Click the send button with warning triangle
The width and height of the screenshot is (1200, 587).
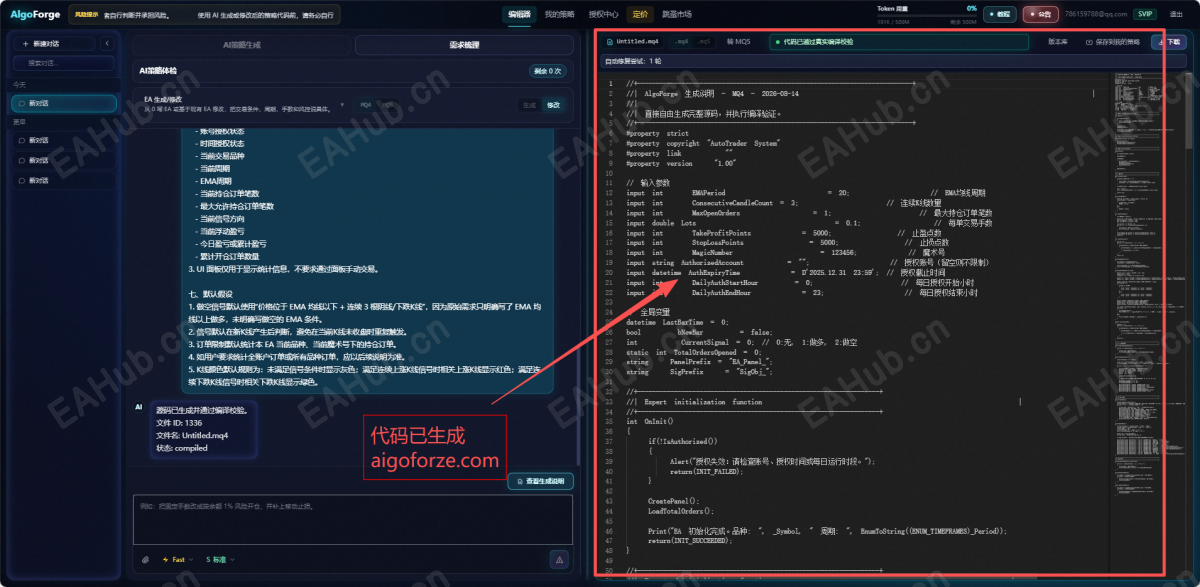click(x=559, y=560)
